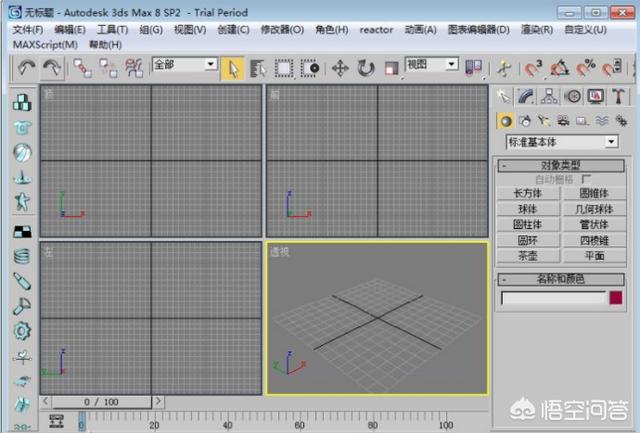Click the 球体 sphere button

tap(528, 209)
